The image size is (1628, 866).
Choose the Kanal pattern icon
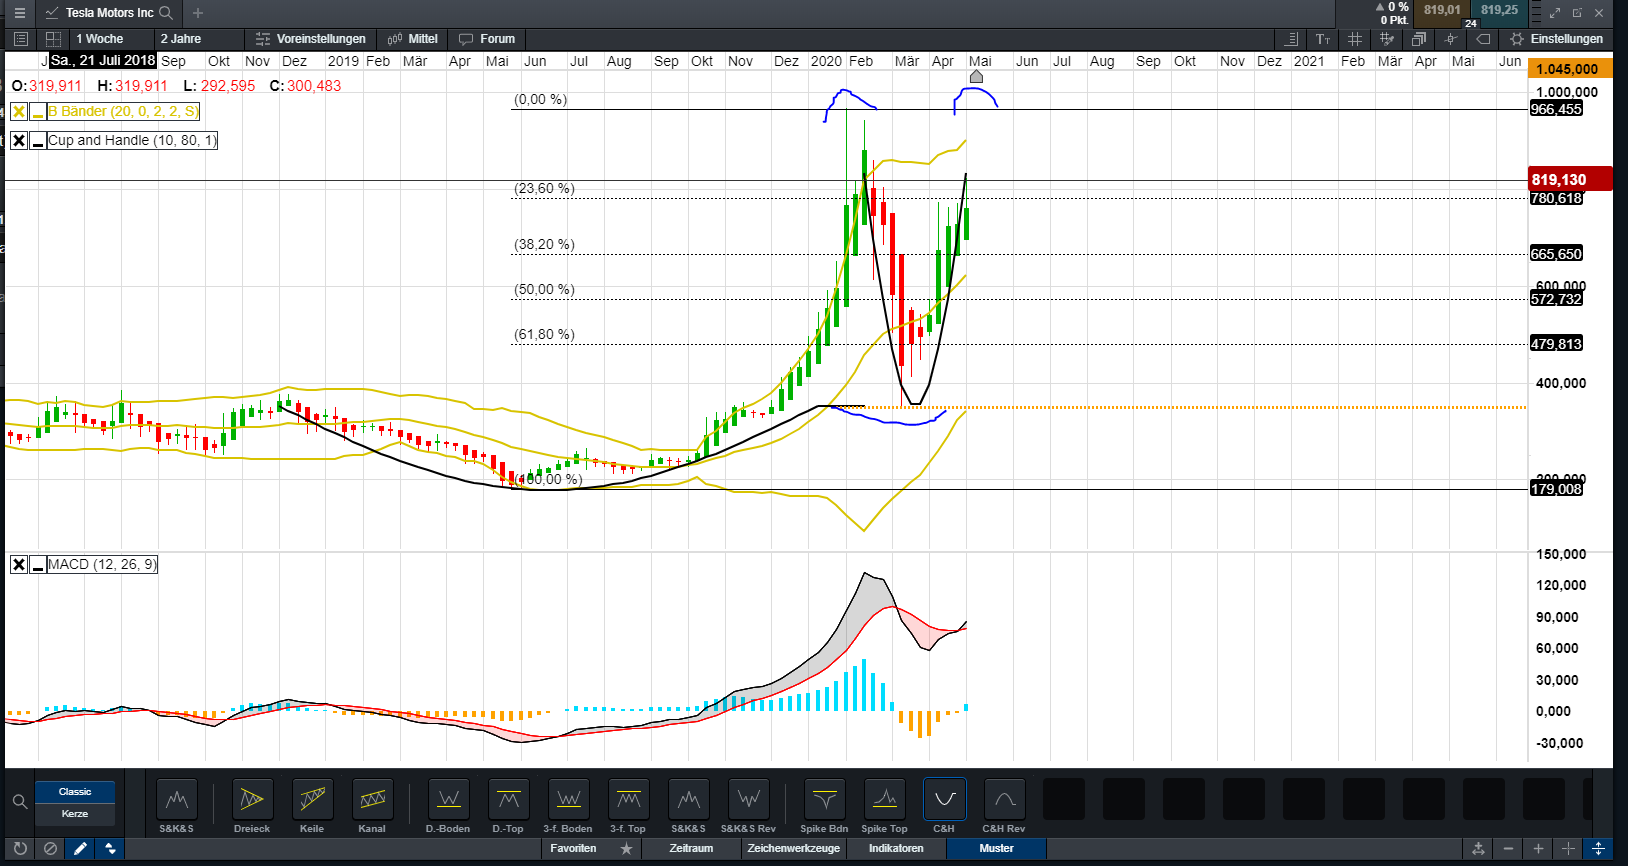(372, 800)
